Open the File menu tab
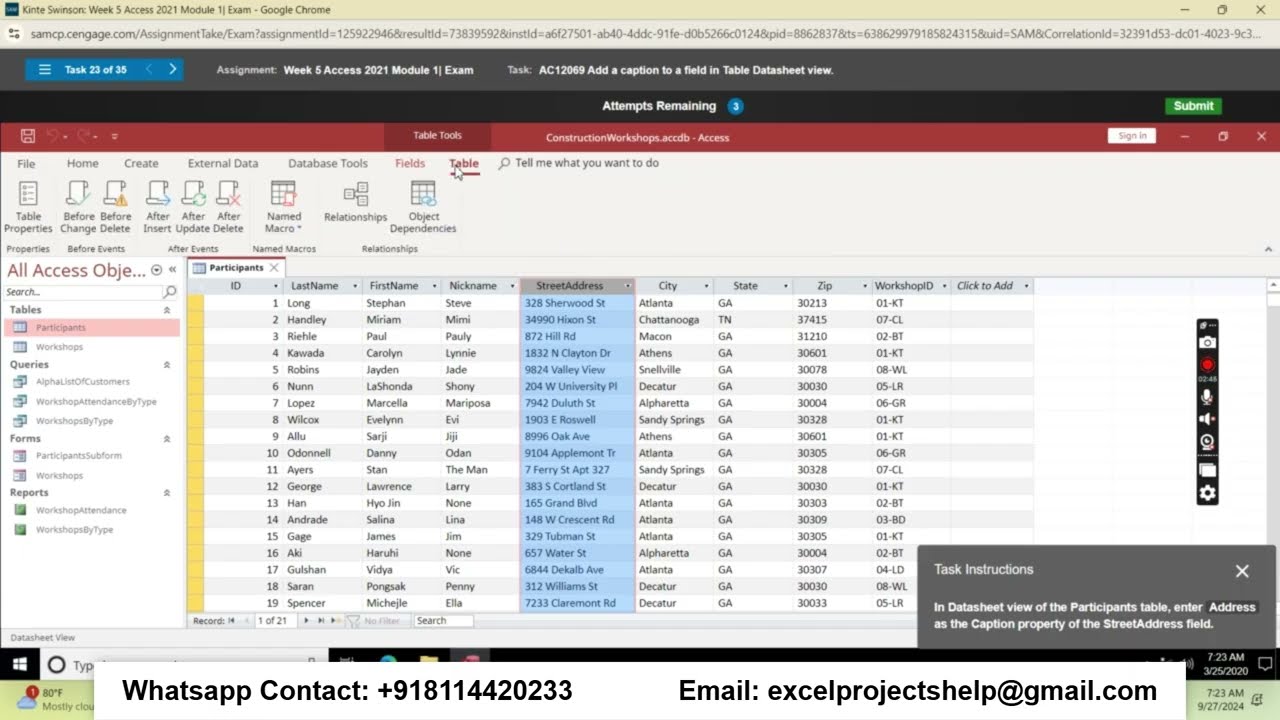 click(x=26, y=163)
